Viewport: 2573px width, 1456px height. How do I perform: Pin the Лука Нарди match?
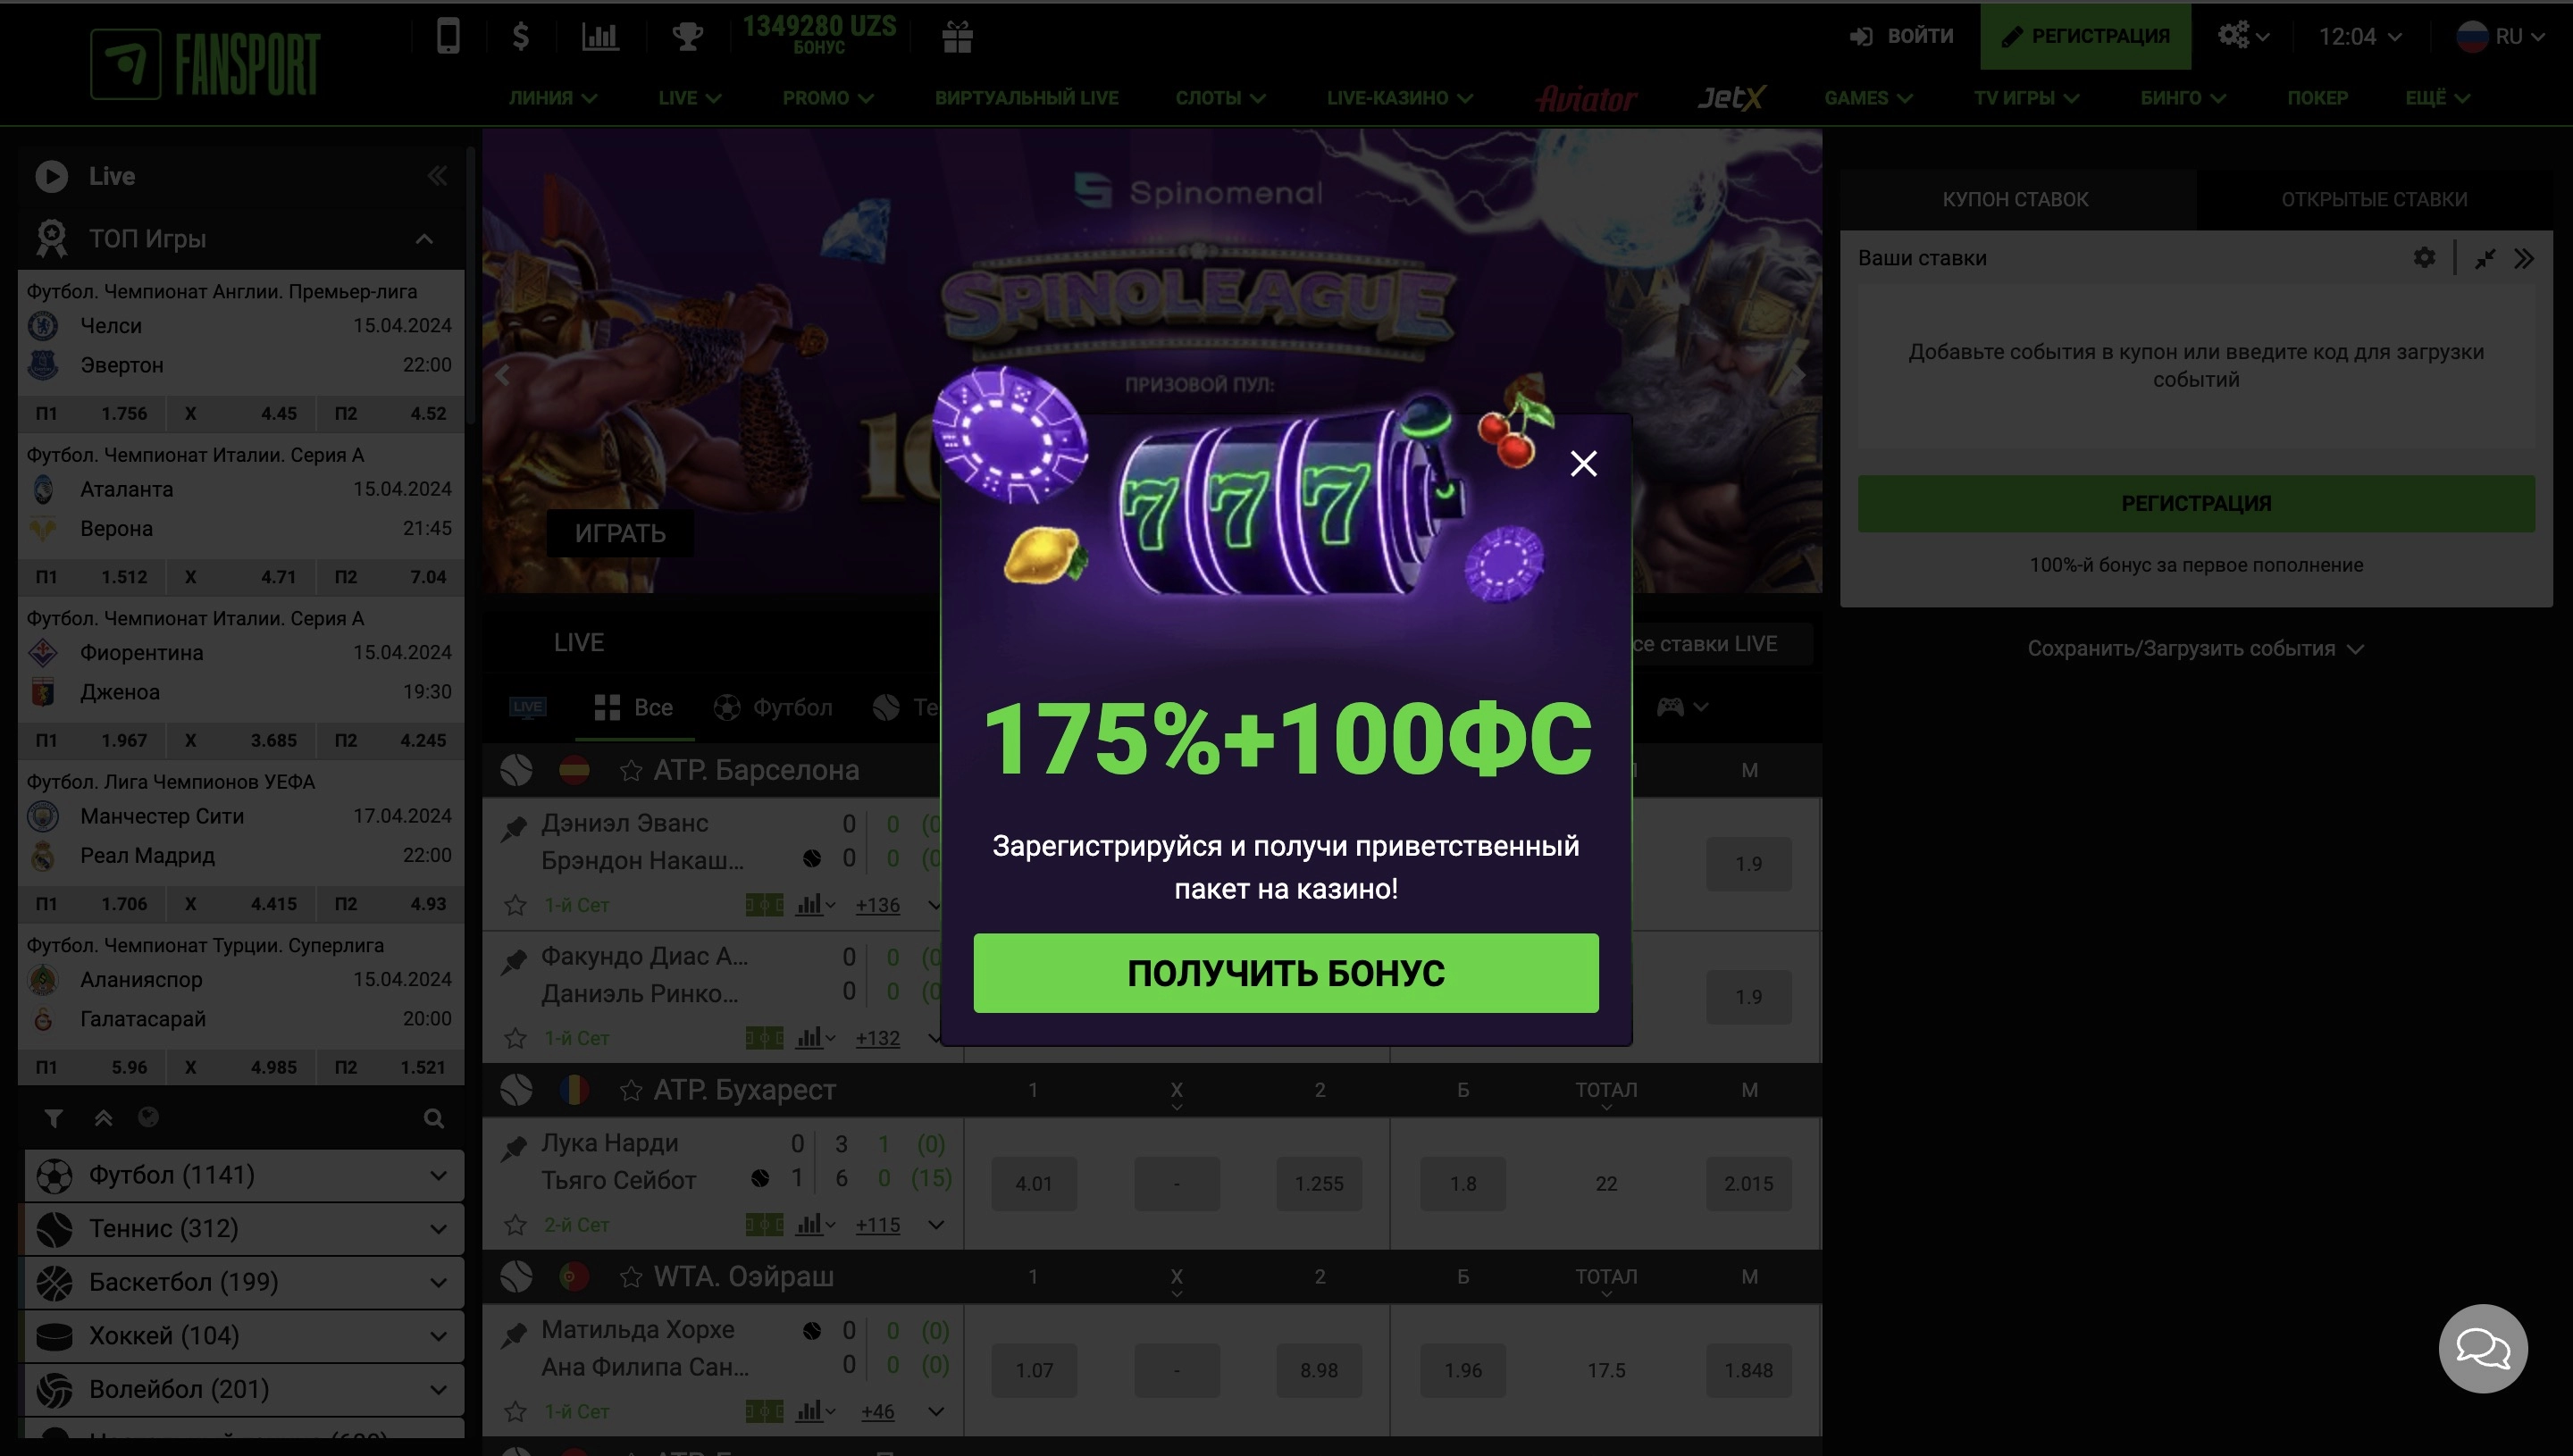click(514, 1147)
